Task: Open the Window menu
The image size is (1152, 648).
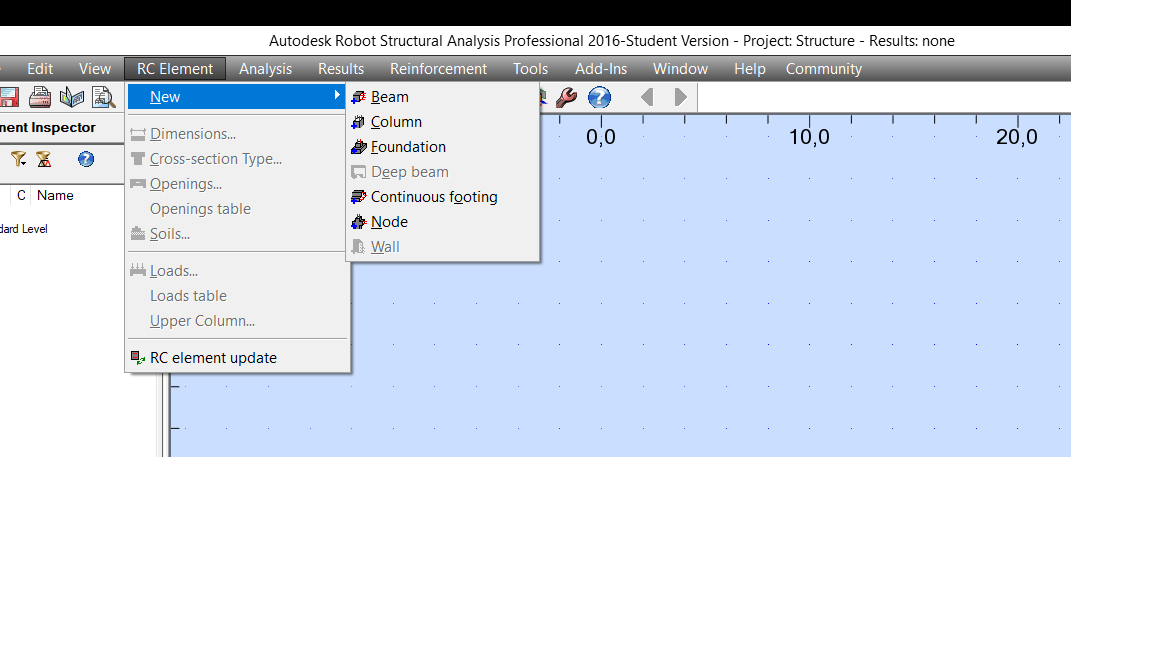Action: pyautogui.click(x=680, y=68)
